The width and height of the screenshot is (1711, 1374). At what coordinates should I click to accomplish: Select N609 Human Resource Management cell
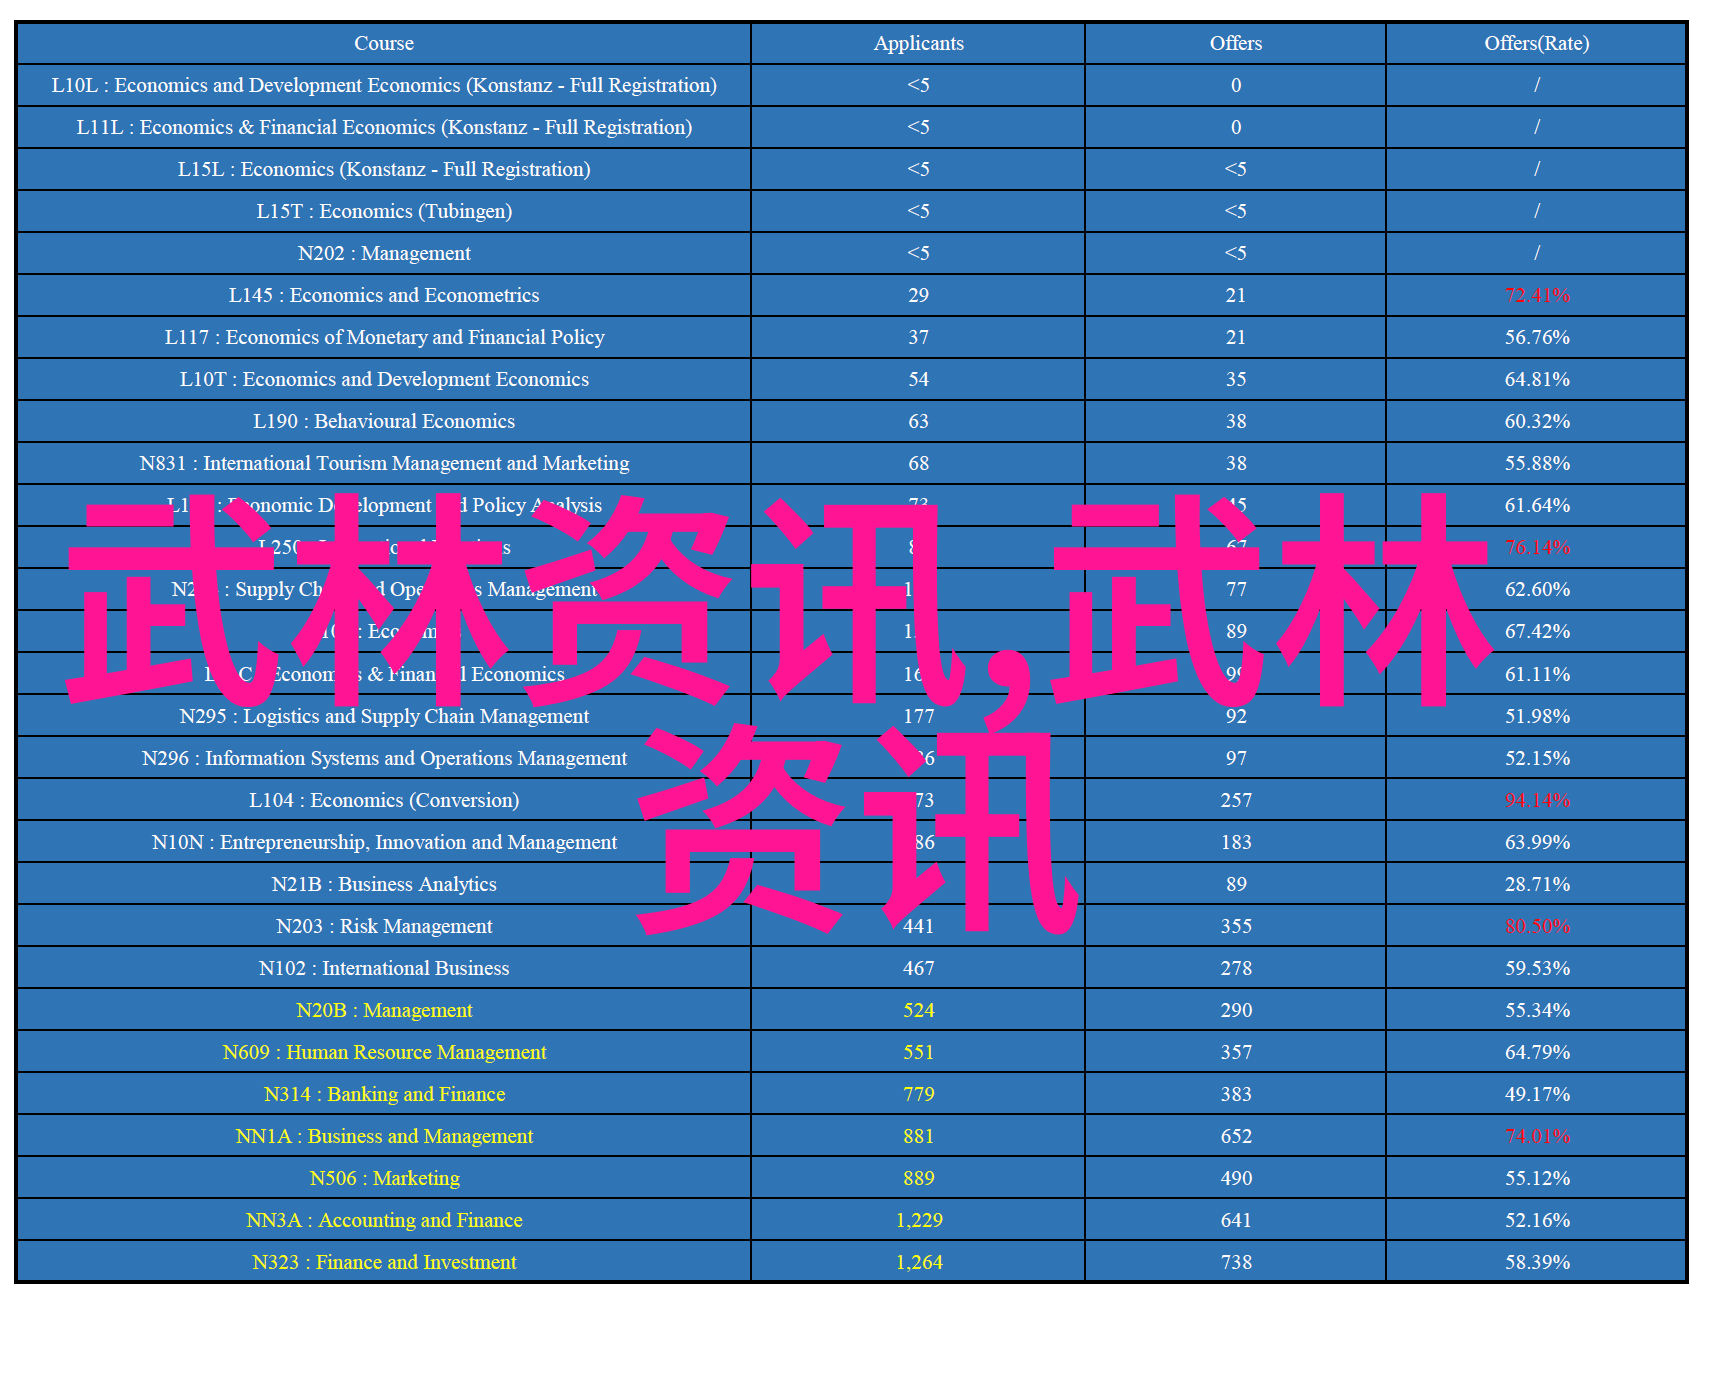click(384, 1052)
